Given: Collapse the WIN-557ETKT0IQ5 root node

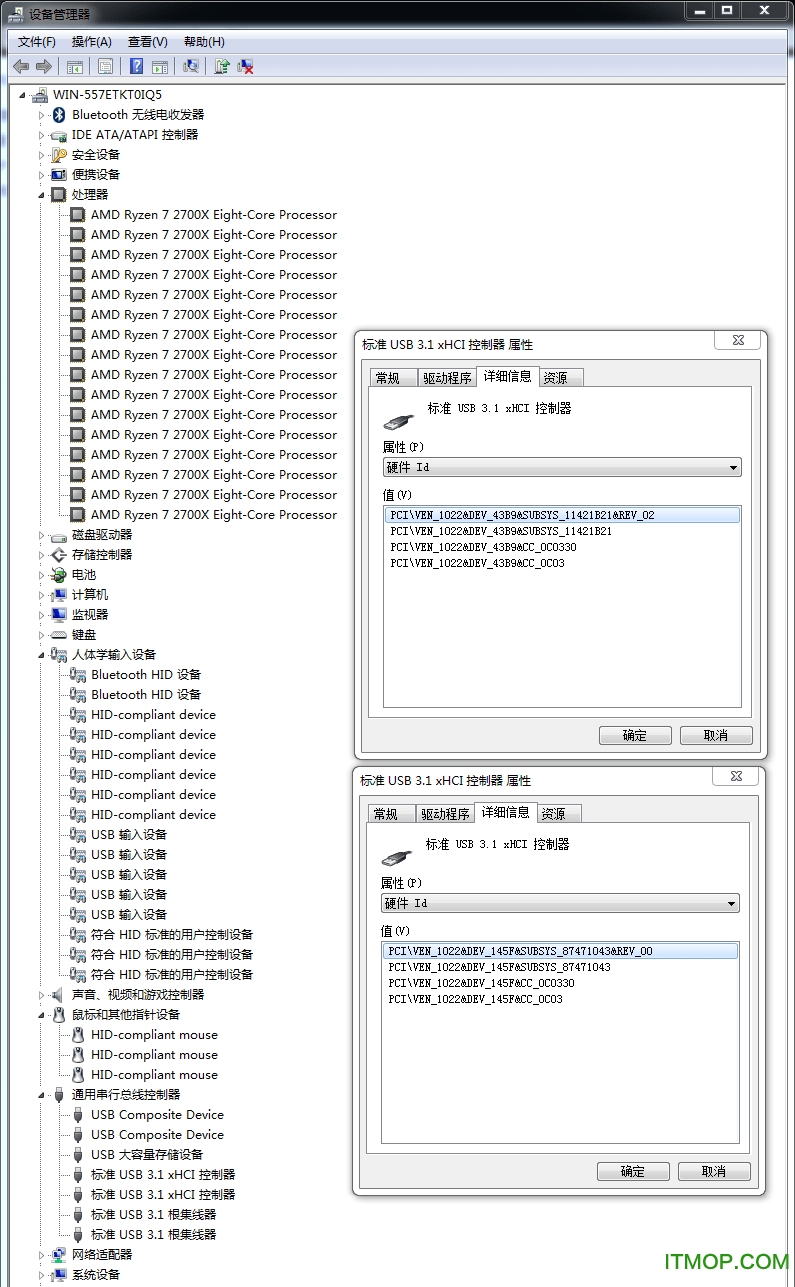Looking at the screenshot, I should click(x=23, y=95).
